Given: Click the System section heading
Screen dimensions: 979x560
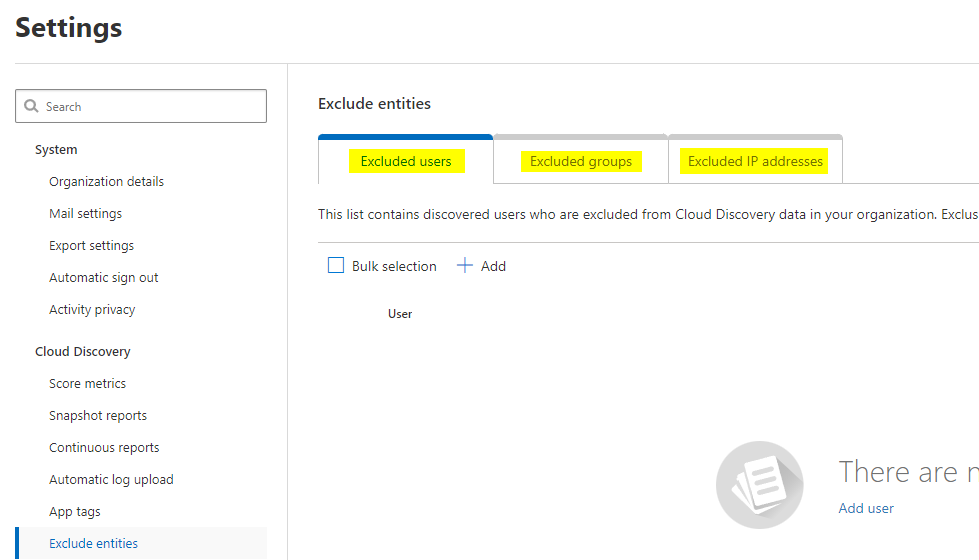Looking at the screenshot, I should click(x=56, y=150).
